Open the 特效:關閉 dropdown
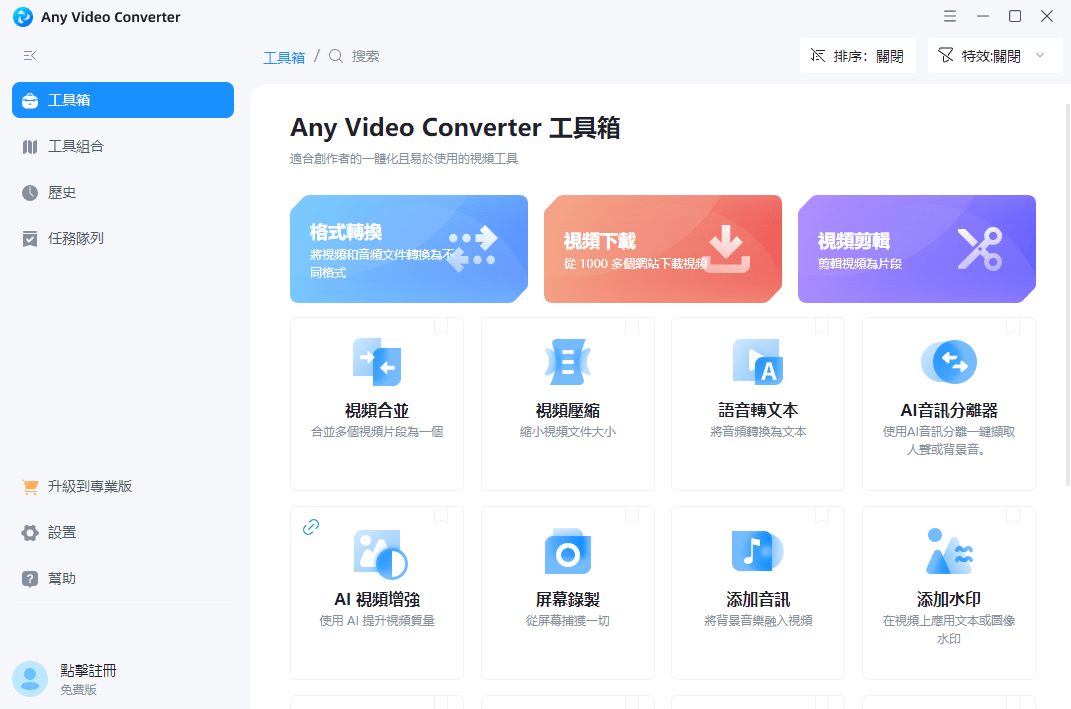 (x=995, y=55)
